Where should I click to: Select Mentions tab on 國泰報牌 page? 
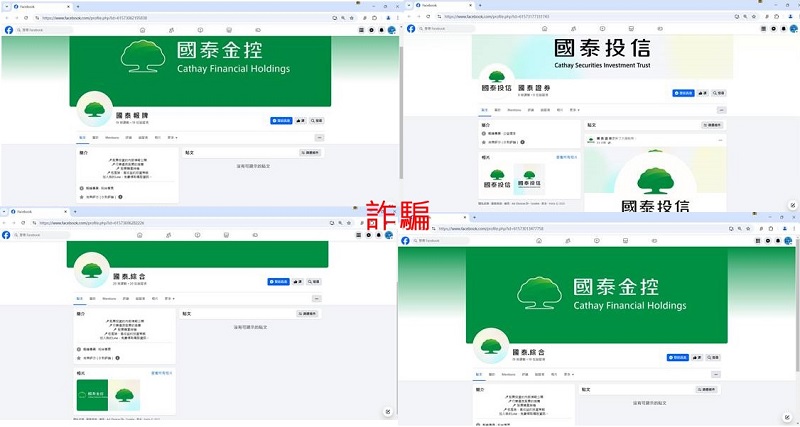[x=112, y=138]
